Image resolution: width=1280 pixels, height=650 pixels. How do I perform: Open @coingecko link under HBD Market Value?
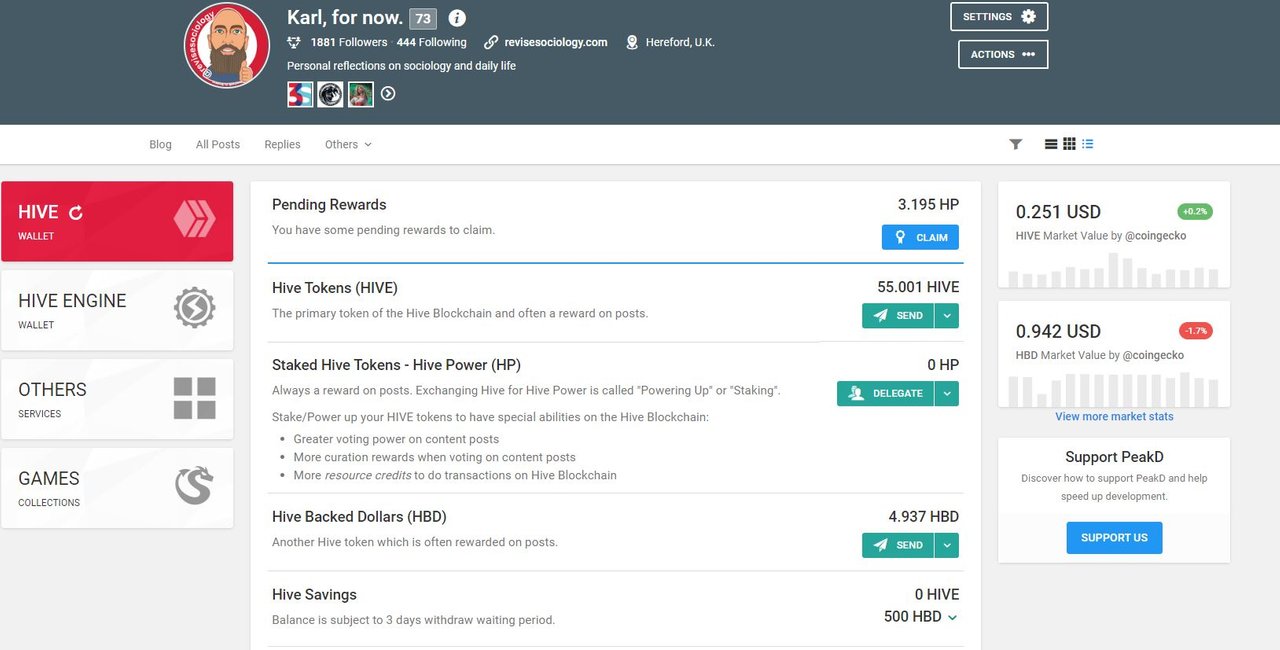pyautogui.click(x=1153, y=355)
